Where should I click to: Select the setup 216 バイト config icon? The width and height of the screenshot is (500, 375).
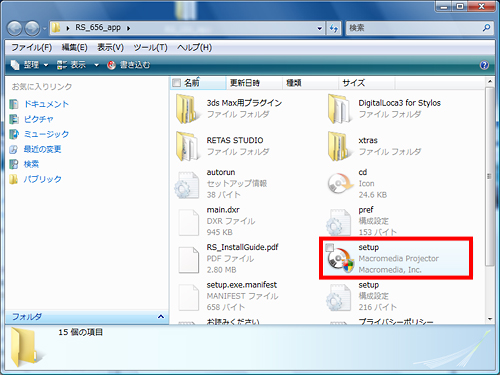pyautogui.click(x=339, y=297)
